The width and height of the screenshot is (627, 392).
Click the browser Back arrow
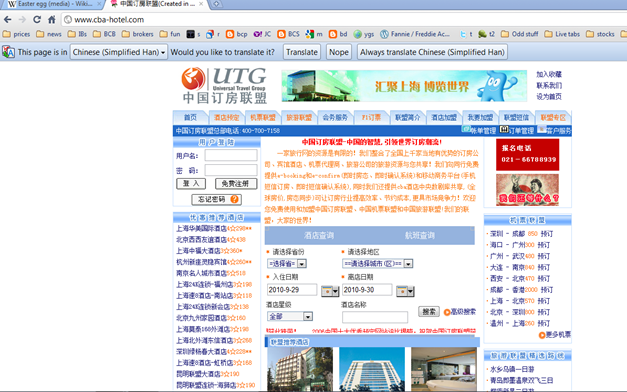coord(8,19)
